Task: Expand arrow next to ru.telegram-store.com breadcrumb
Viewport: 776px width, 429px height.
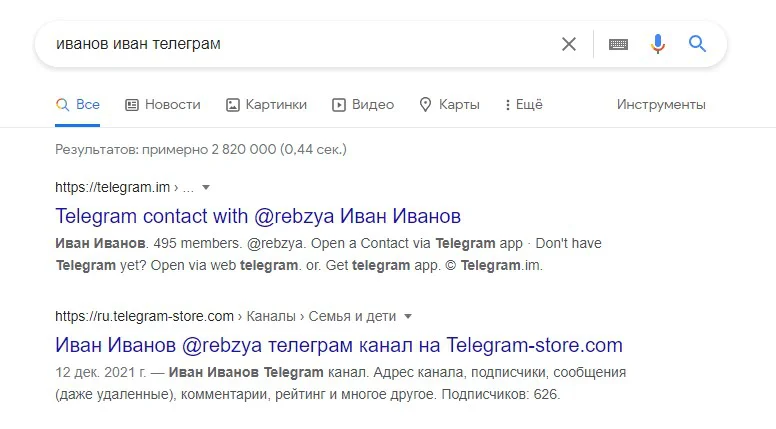Action: pyautogui.click(x=406, y=317)
